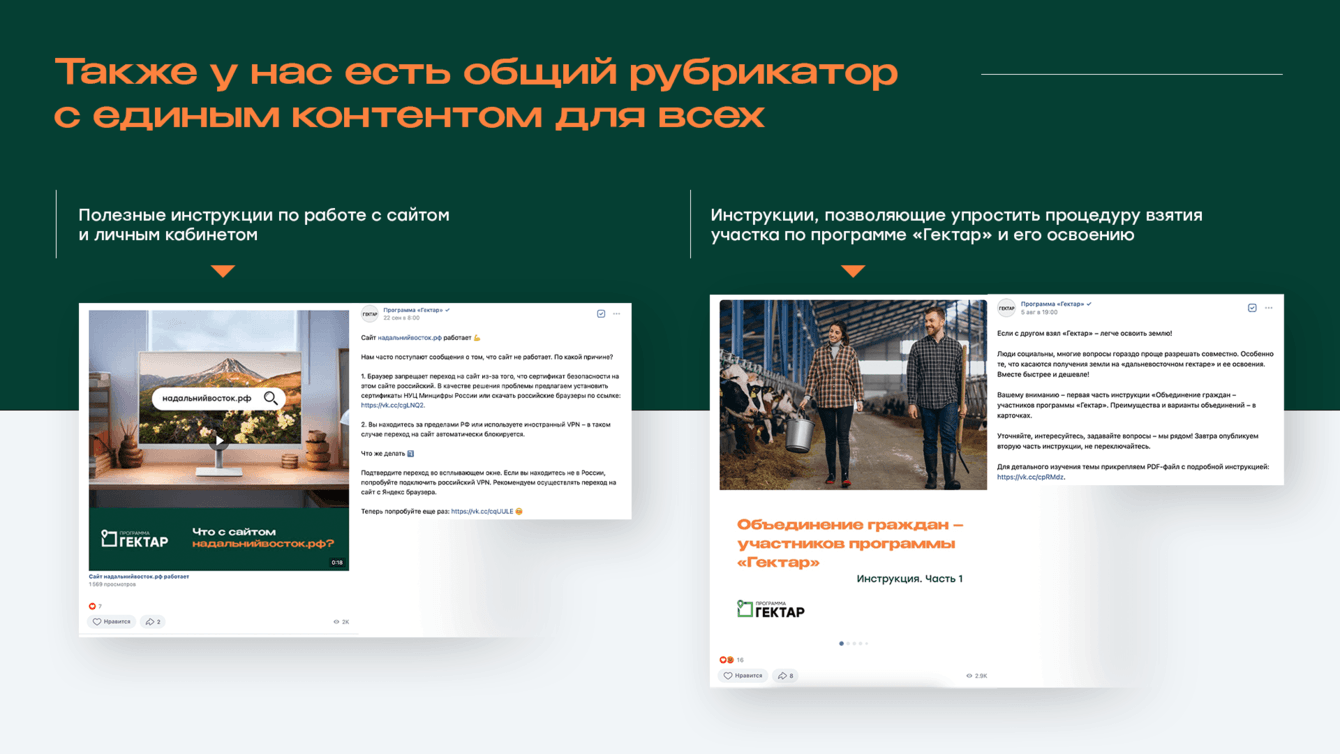Click the subtitle 'Полезные инструкции по работе с сайтом'
The image size is (1340, 754).
[x=264, y=215]
